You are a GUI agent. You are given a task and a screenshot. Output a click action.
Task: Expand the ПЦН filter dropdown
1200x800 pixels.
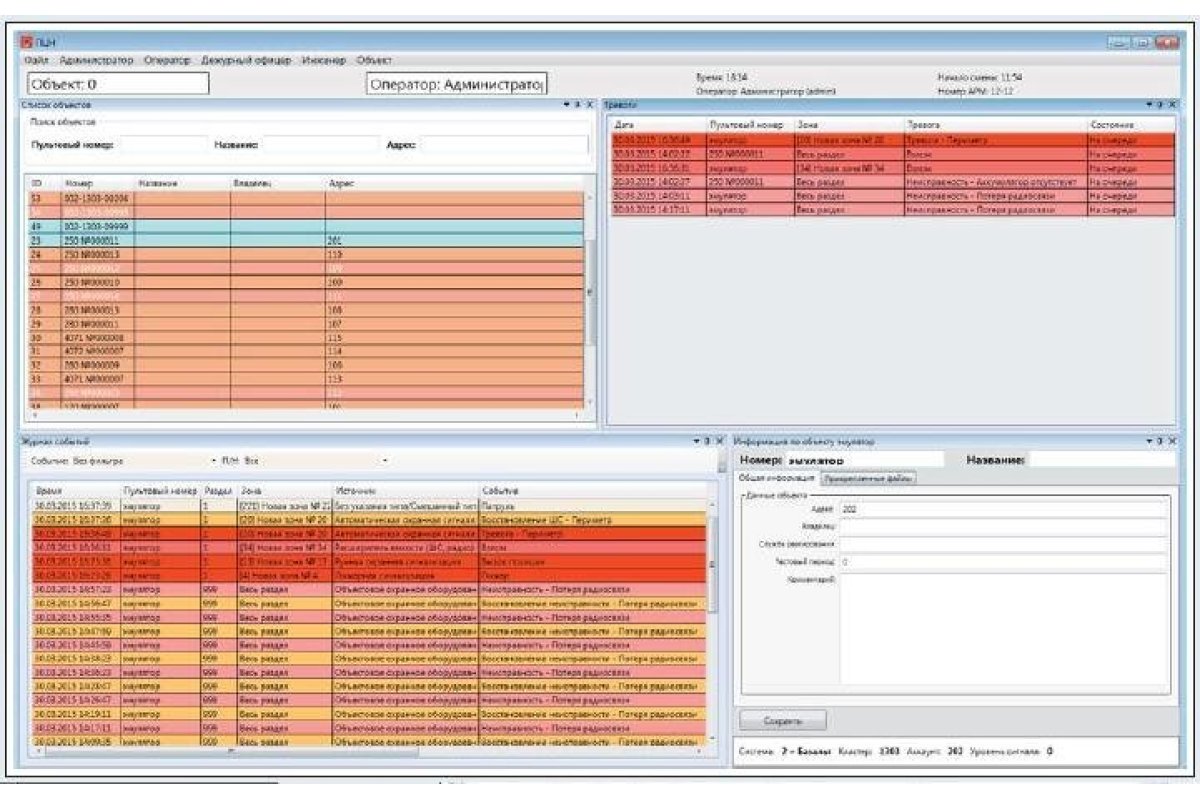point(316,461)
